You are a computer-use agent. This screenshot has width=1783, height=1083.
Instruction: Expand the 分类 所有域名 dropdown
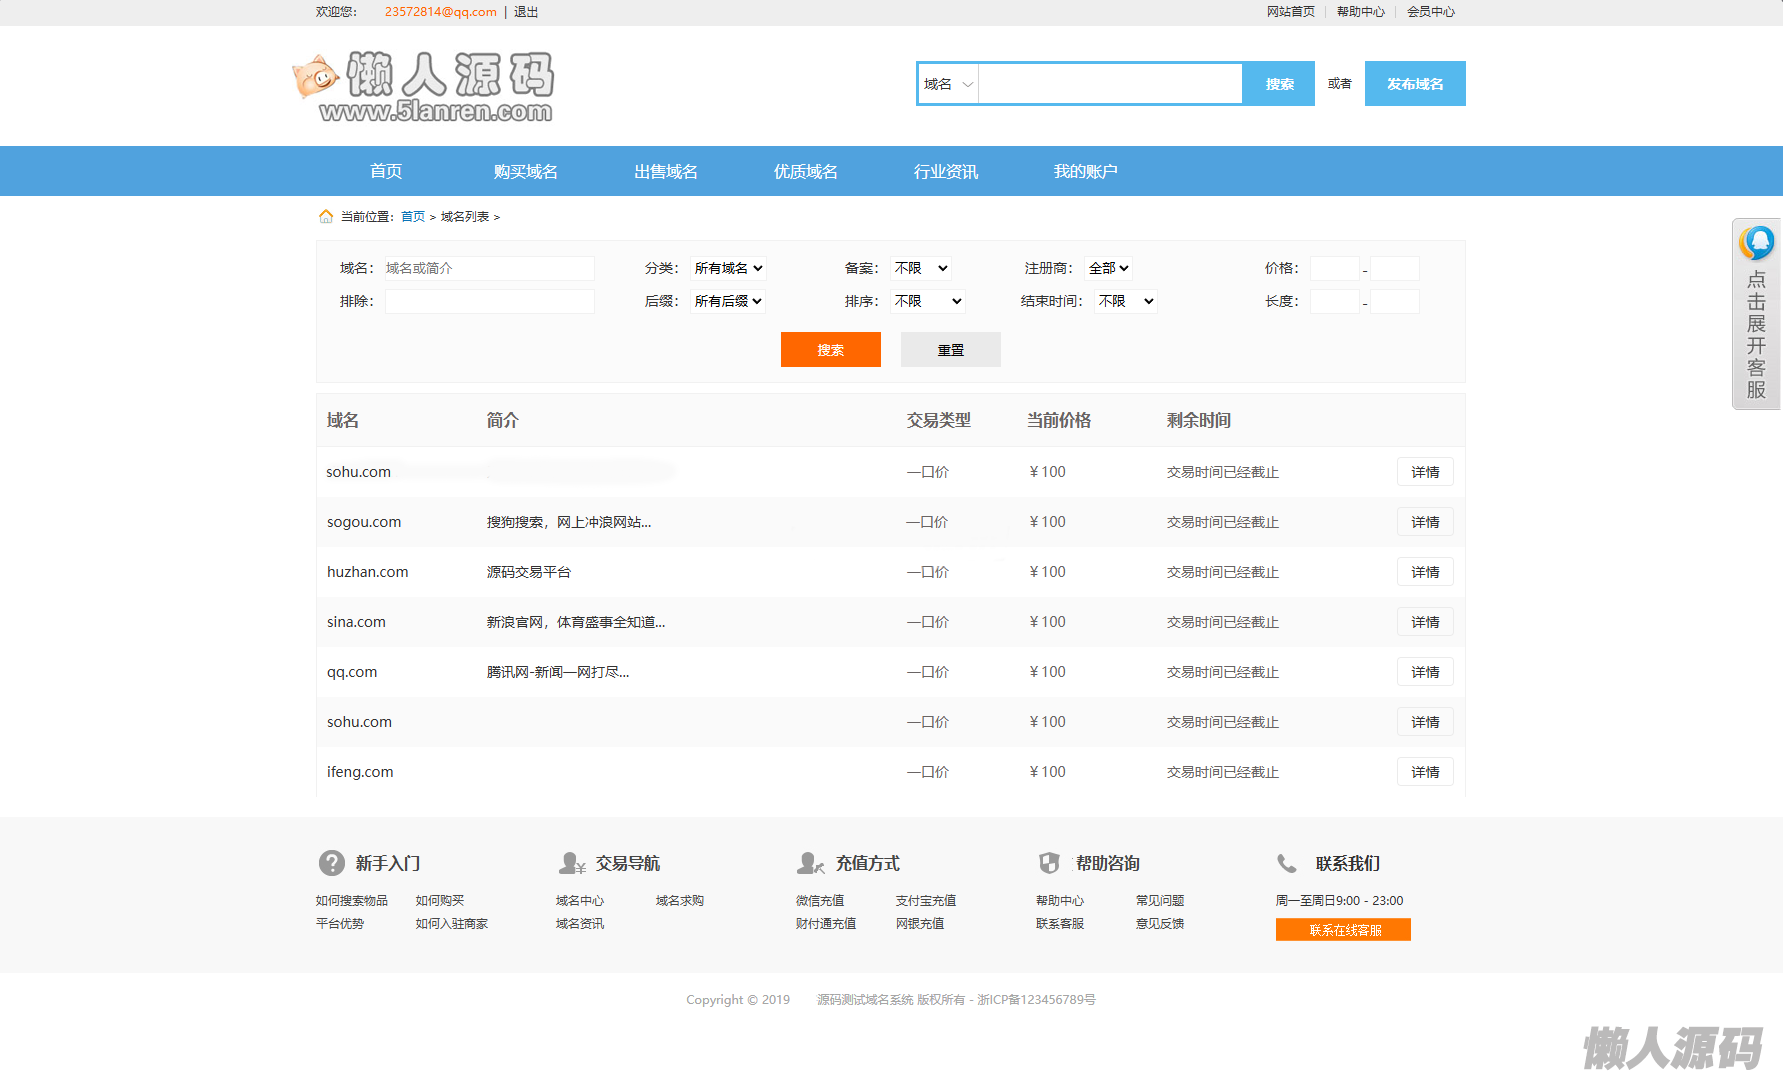[728, 268]
